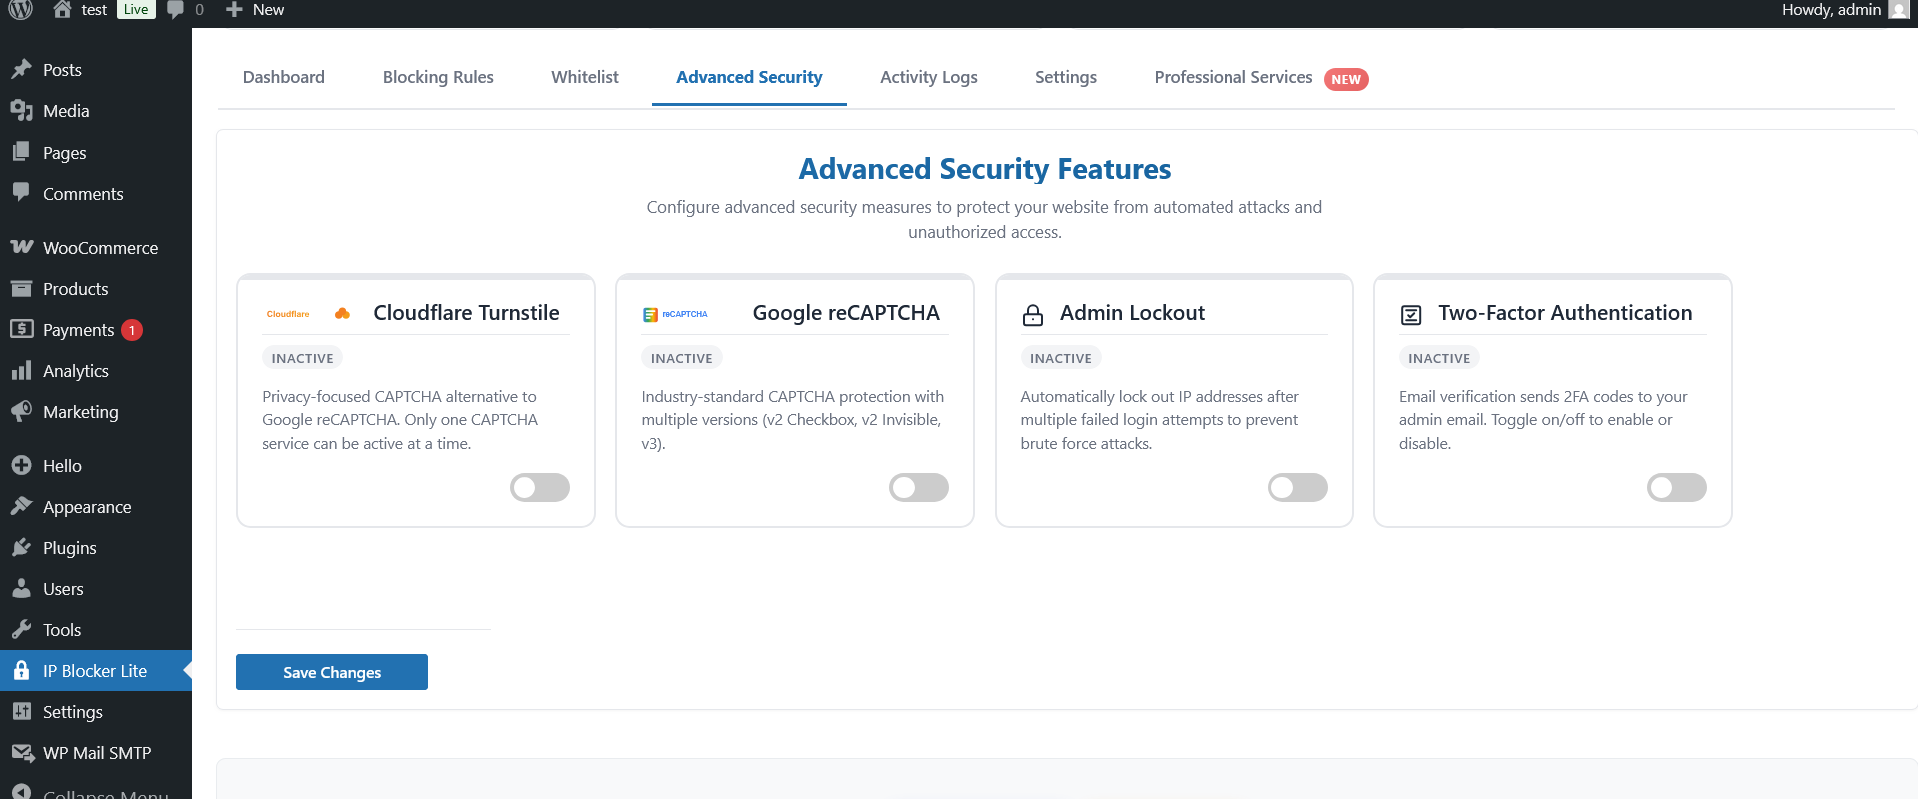Click the Analytics bar chart icon
The height and width of the screenshot is (799, 1918).
click(21, 371)
